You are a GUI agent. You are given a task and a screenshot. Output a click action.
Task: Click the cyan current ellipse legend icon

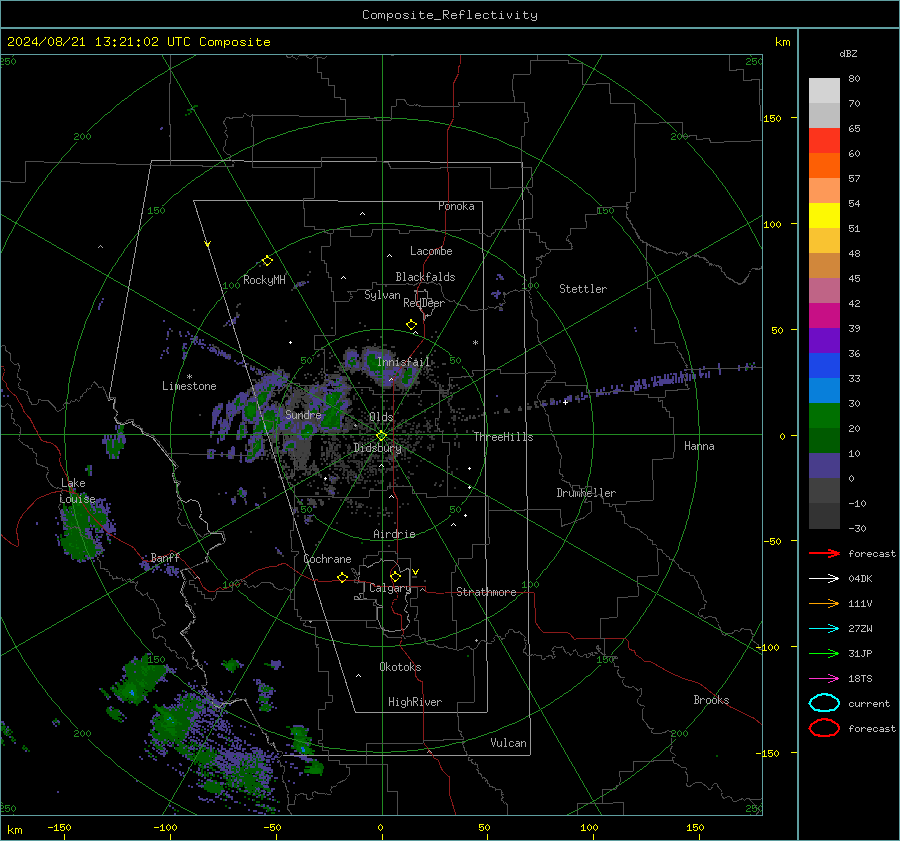click(x=824, y=703)
